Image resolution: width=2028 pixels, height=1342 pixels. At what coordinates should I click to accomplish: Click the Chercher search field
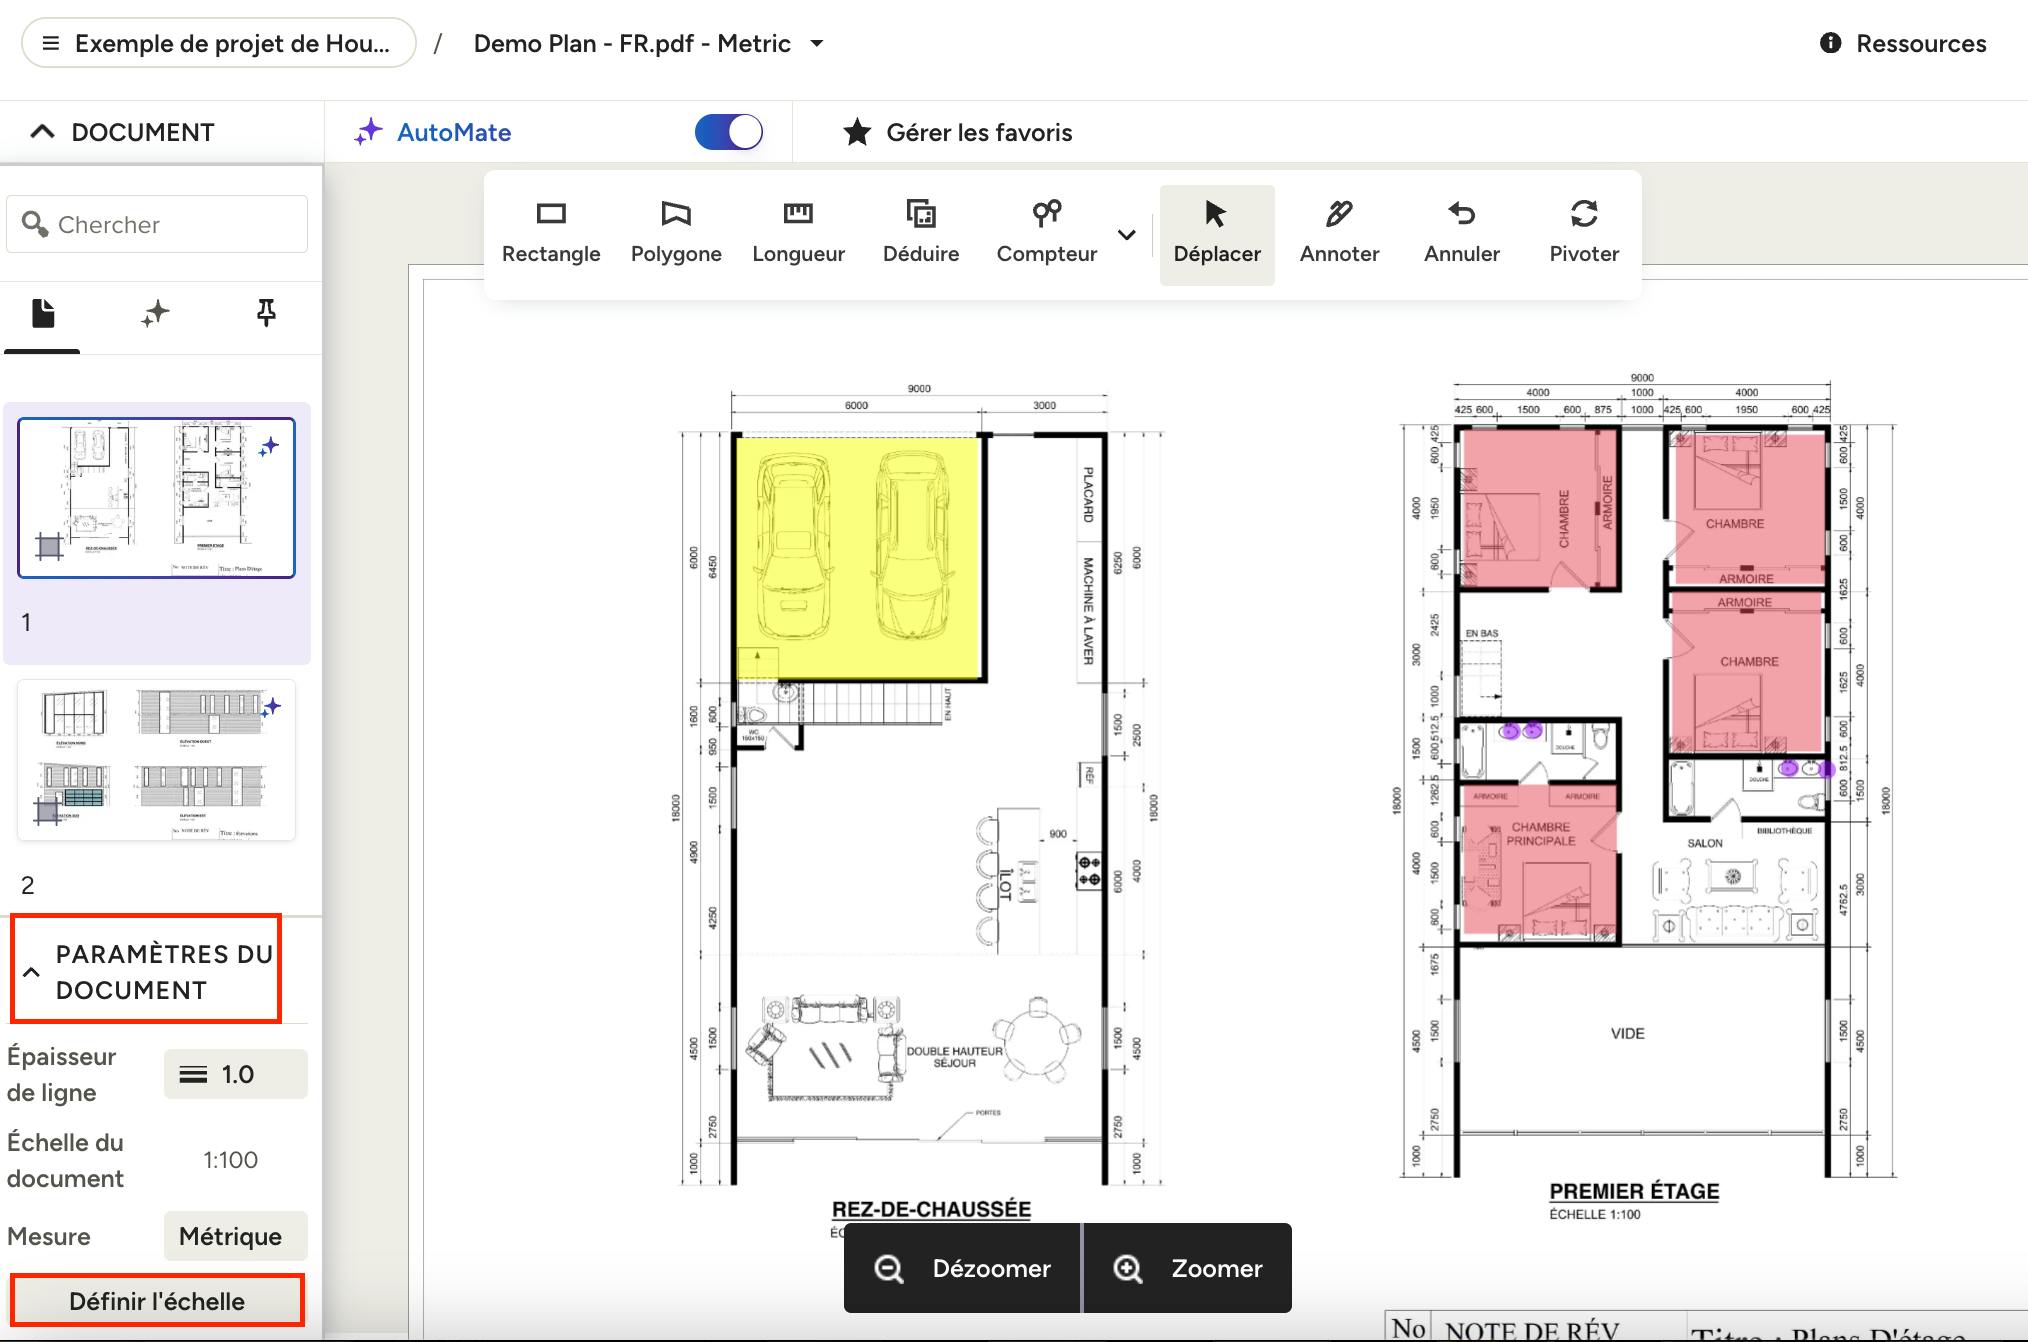pos(157,224)
